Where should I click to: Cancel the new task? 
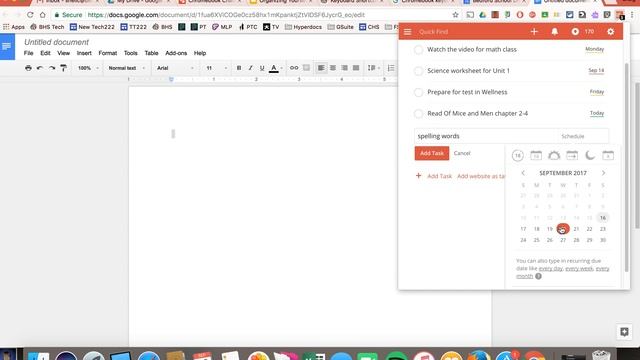click(462, 153)
